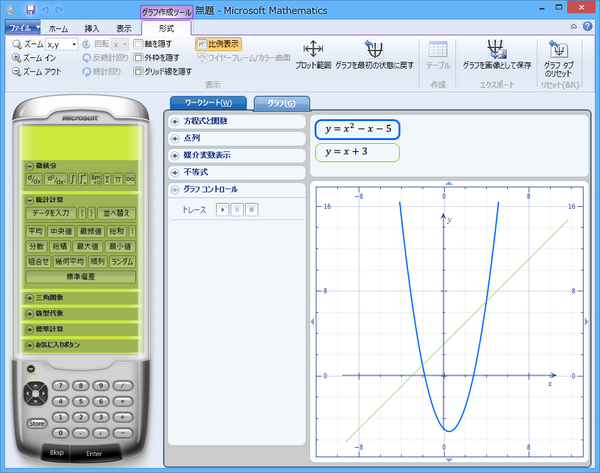Toggle 軸を隠す hide axes checkbox
Image resolution: width=600 pixels, height=473 pixels.
coord(138,44)
